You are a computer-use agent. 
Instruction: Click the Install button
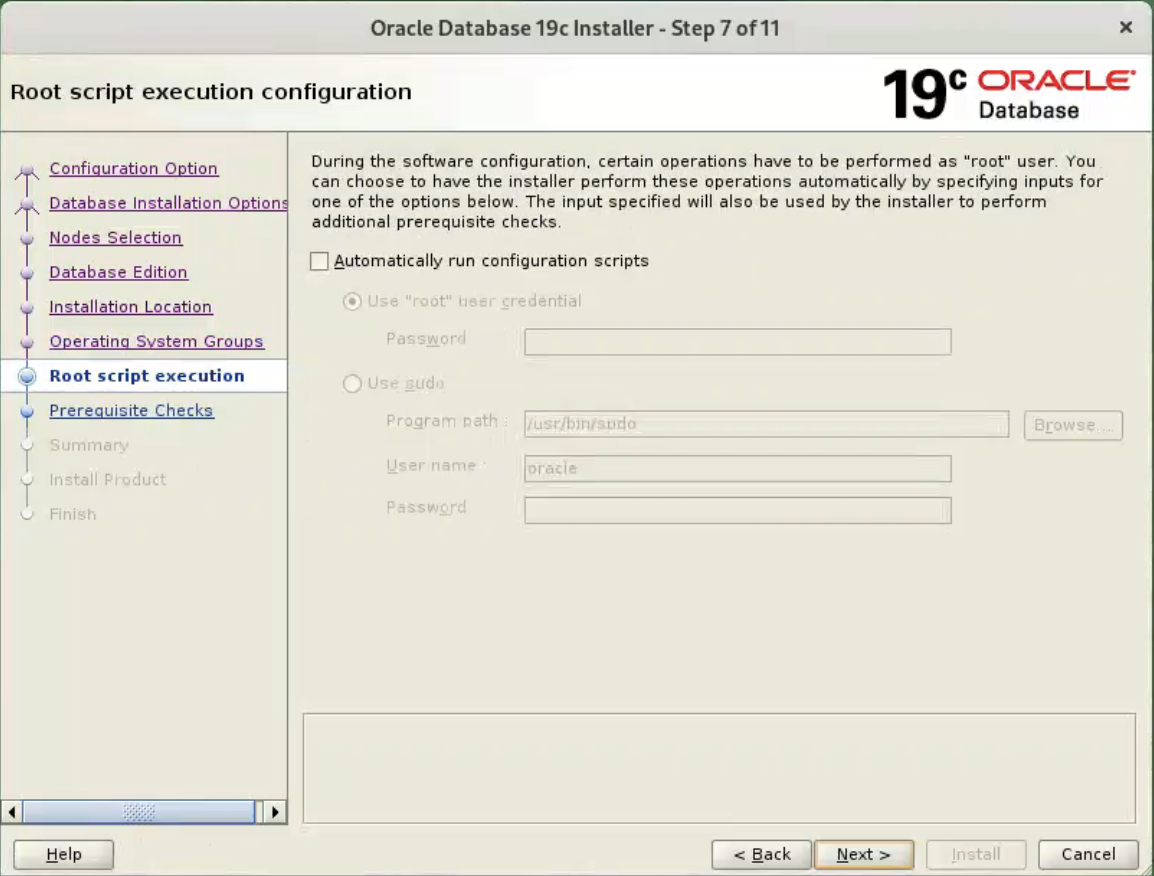[x=976, y=855]
